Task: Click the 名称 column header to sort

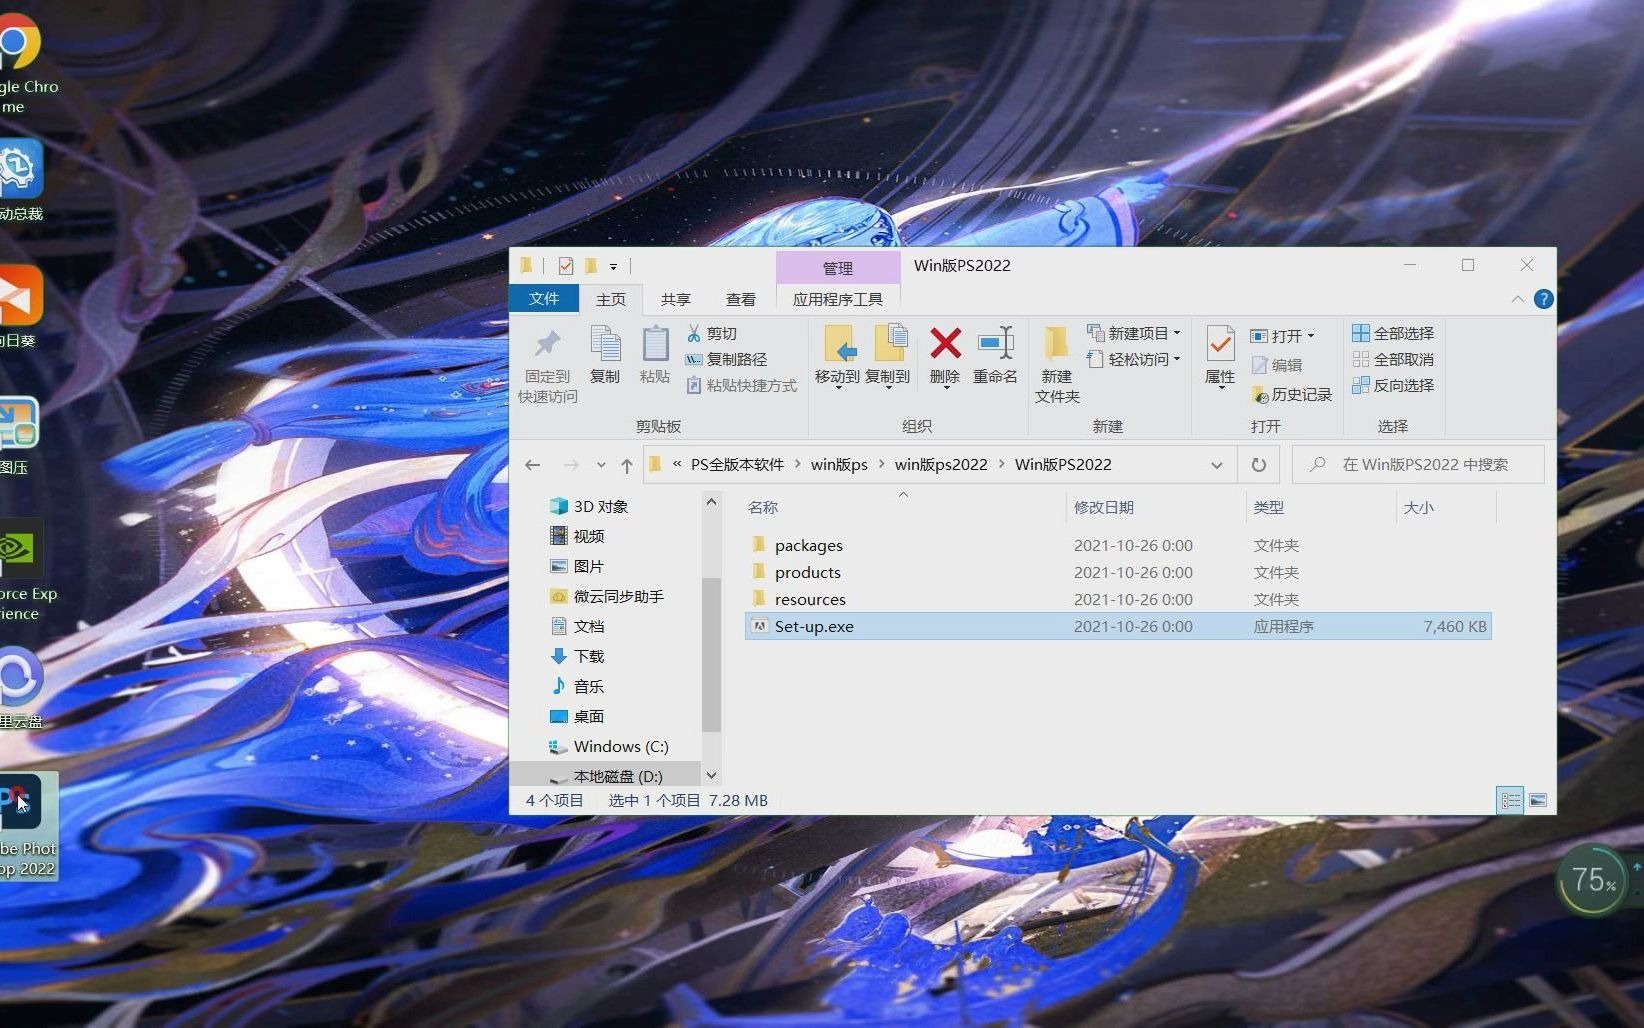Action: pos(763,507)
